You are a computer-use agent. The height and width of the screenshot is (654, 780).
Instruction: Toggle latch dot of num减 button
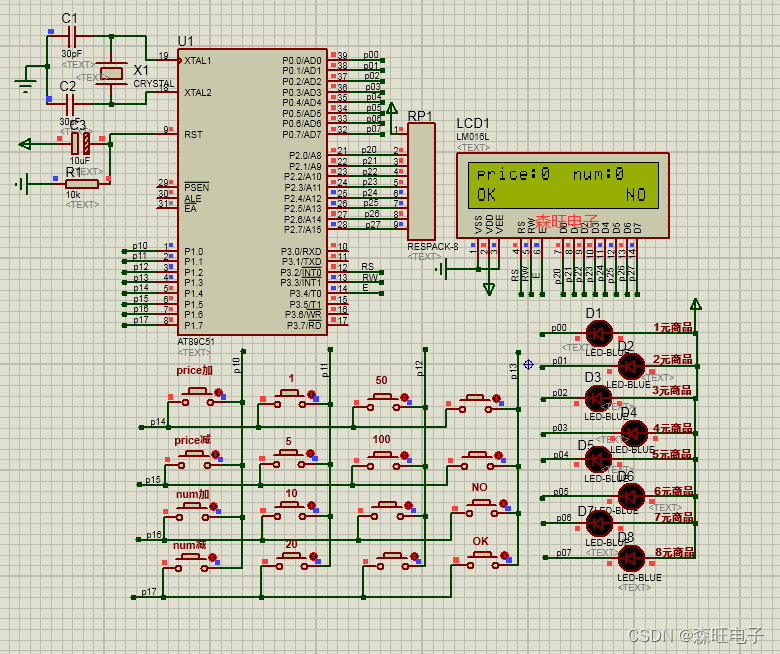(212, 558)
